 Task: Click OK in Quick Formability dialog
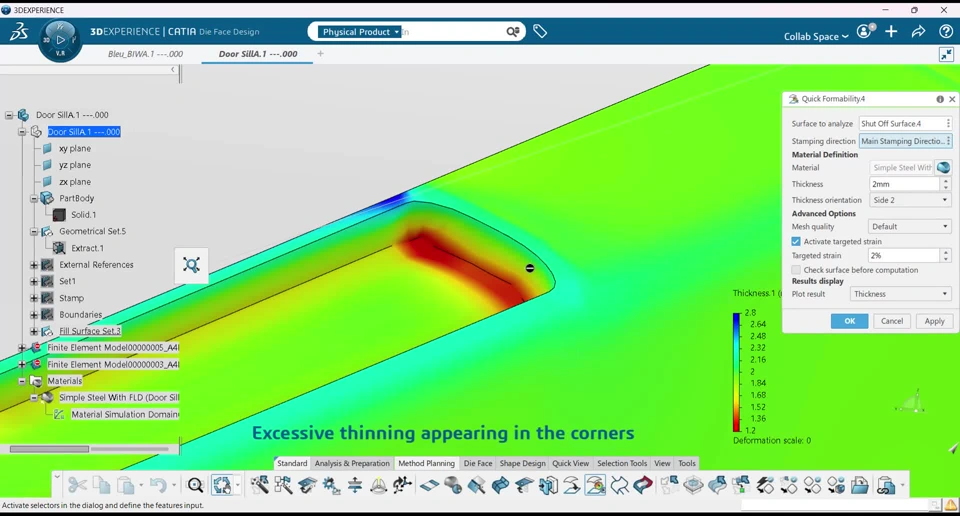click(x=849, y=321)
